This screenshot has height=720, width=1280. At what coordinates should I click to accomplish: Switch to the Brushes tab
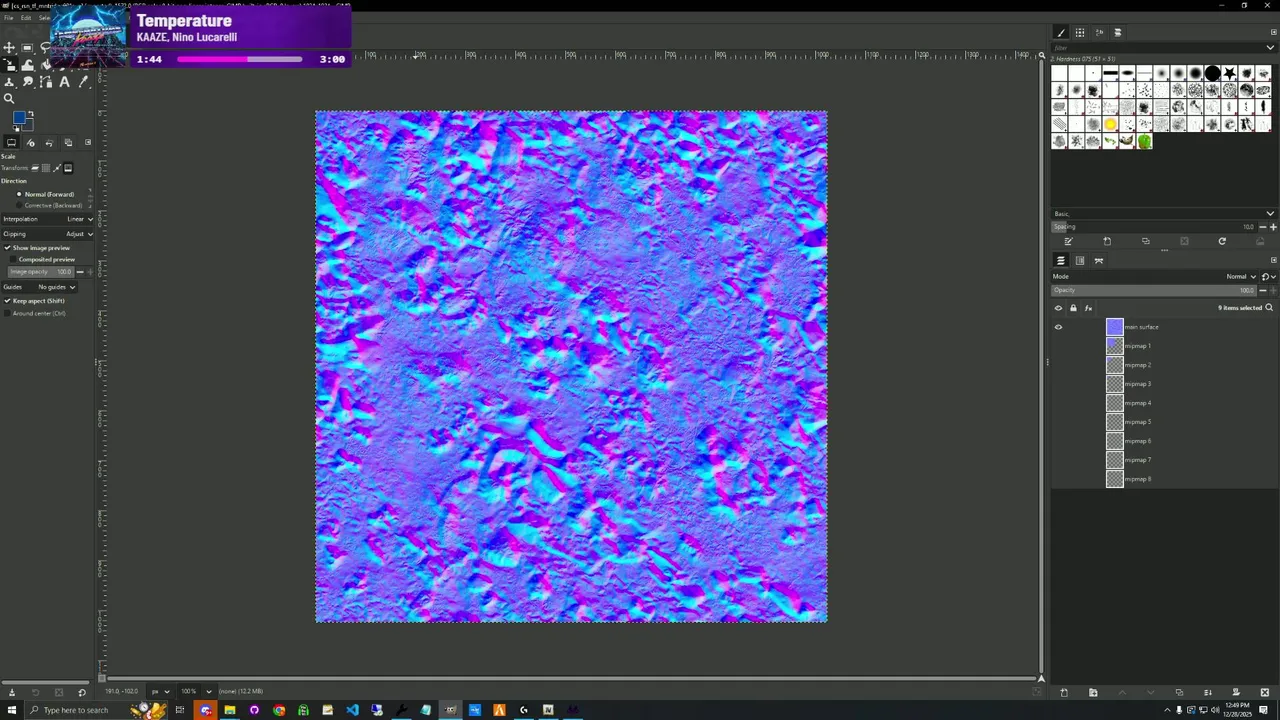pos(1061,32)
